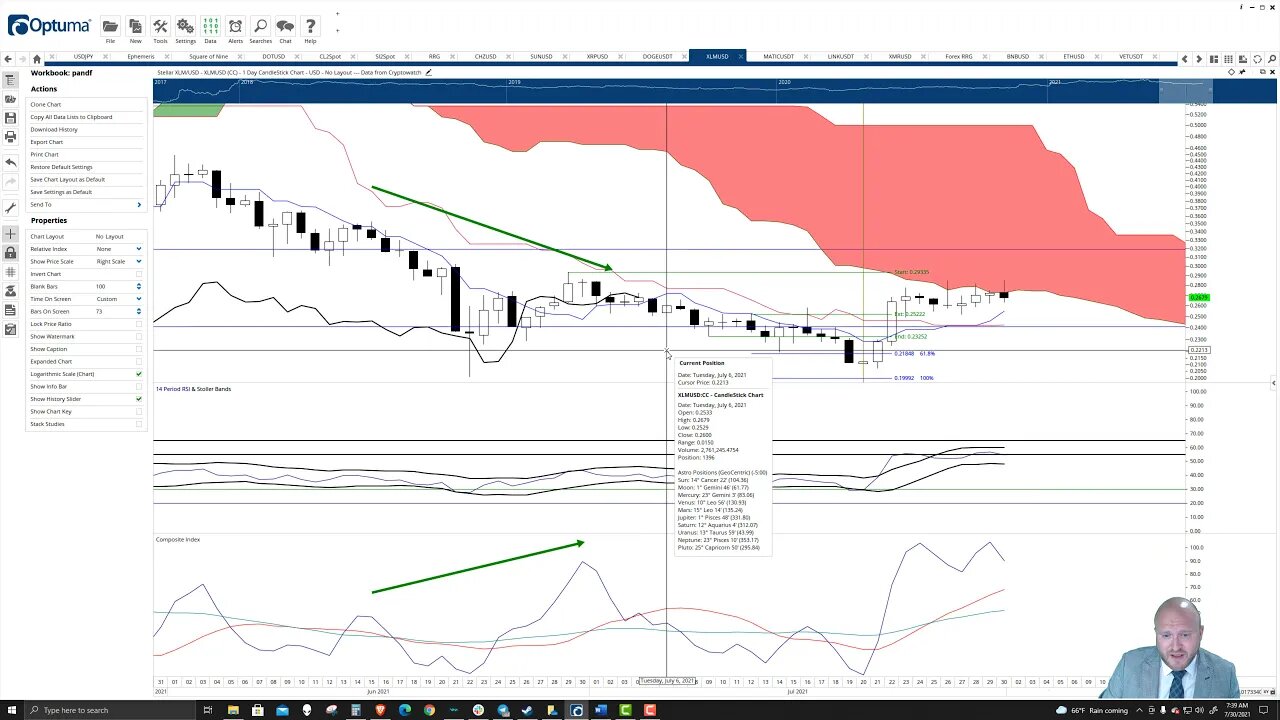Image resolution: width=1280 pixels, height=720 pixels.
Task: Click the tile layout icon at top right
Action: [x=1215, y=59]
